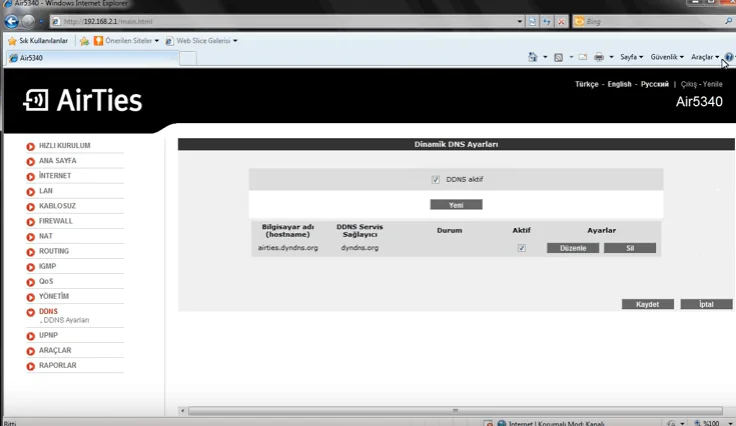
Task: Click the AirTies logo
Action: click(83, 100)
